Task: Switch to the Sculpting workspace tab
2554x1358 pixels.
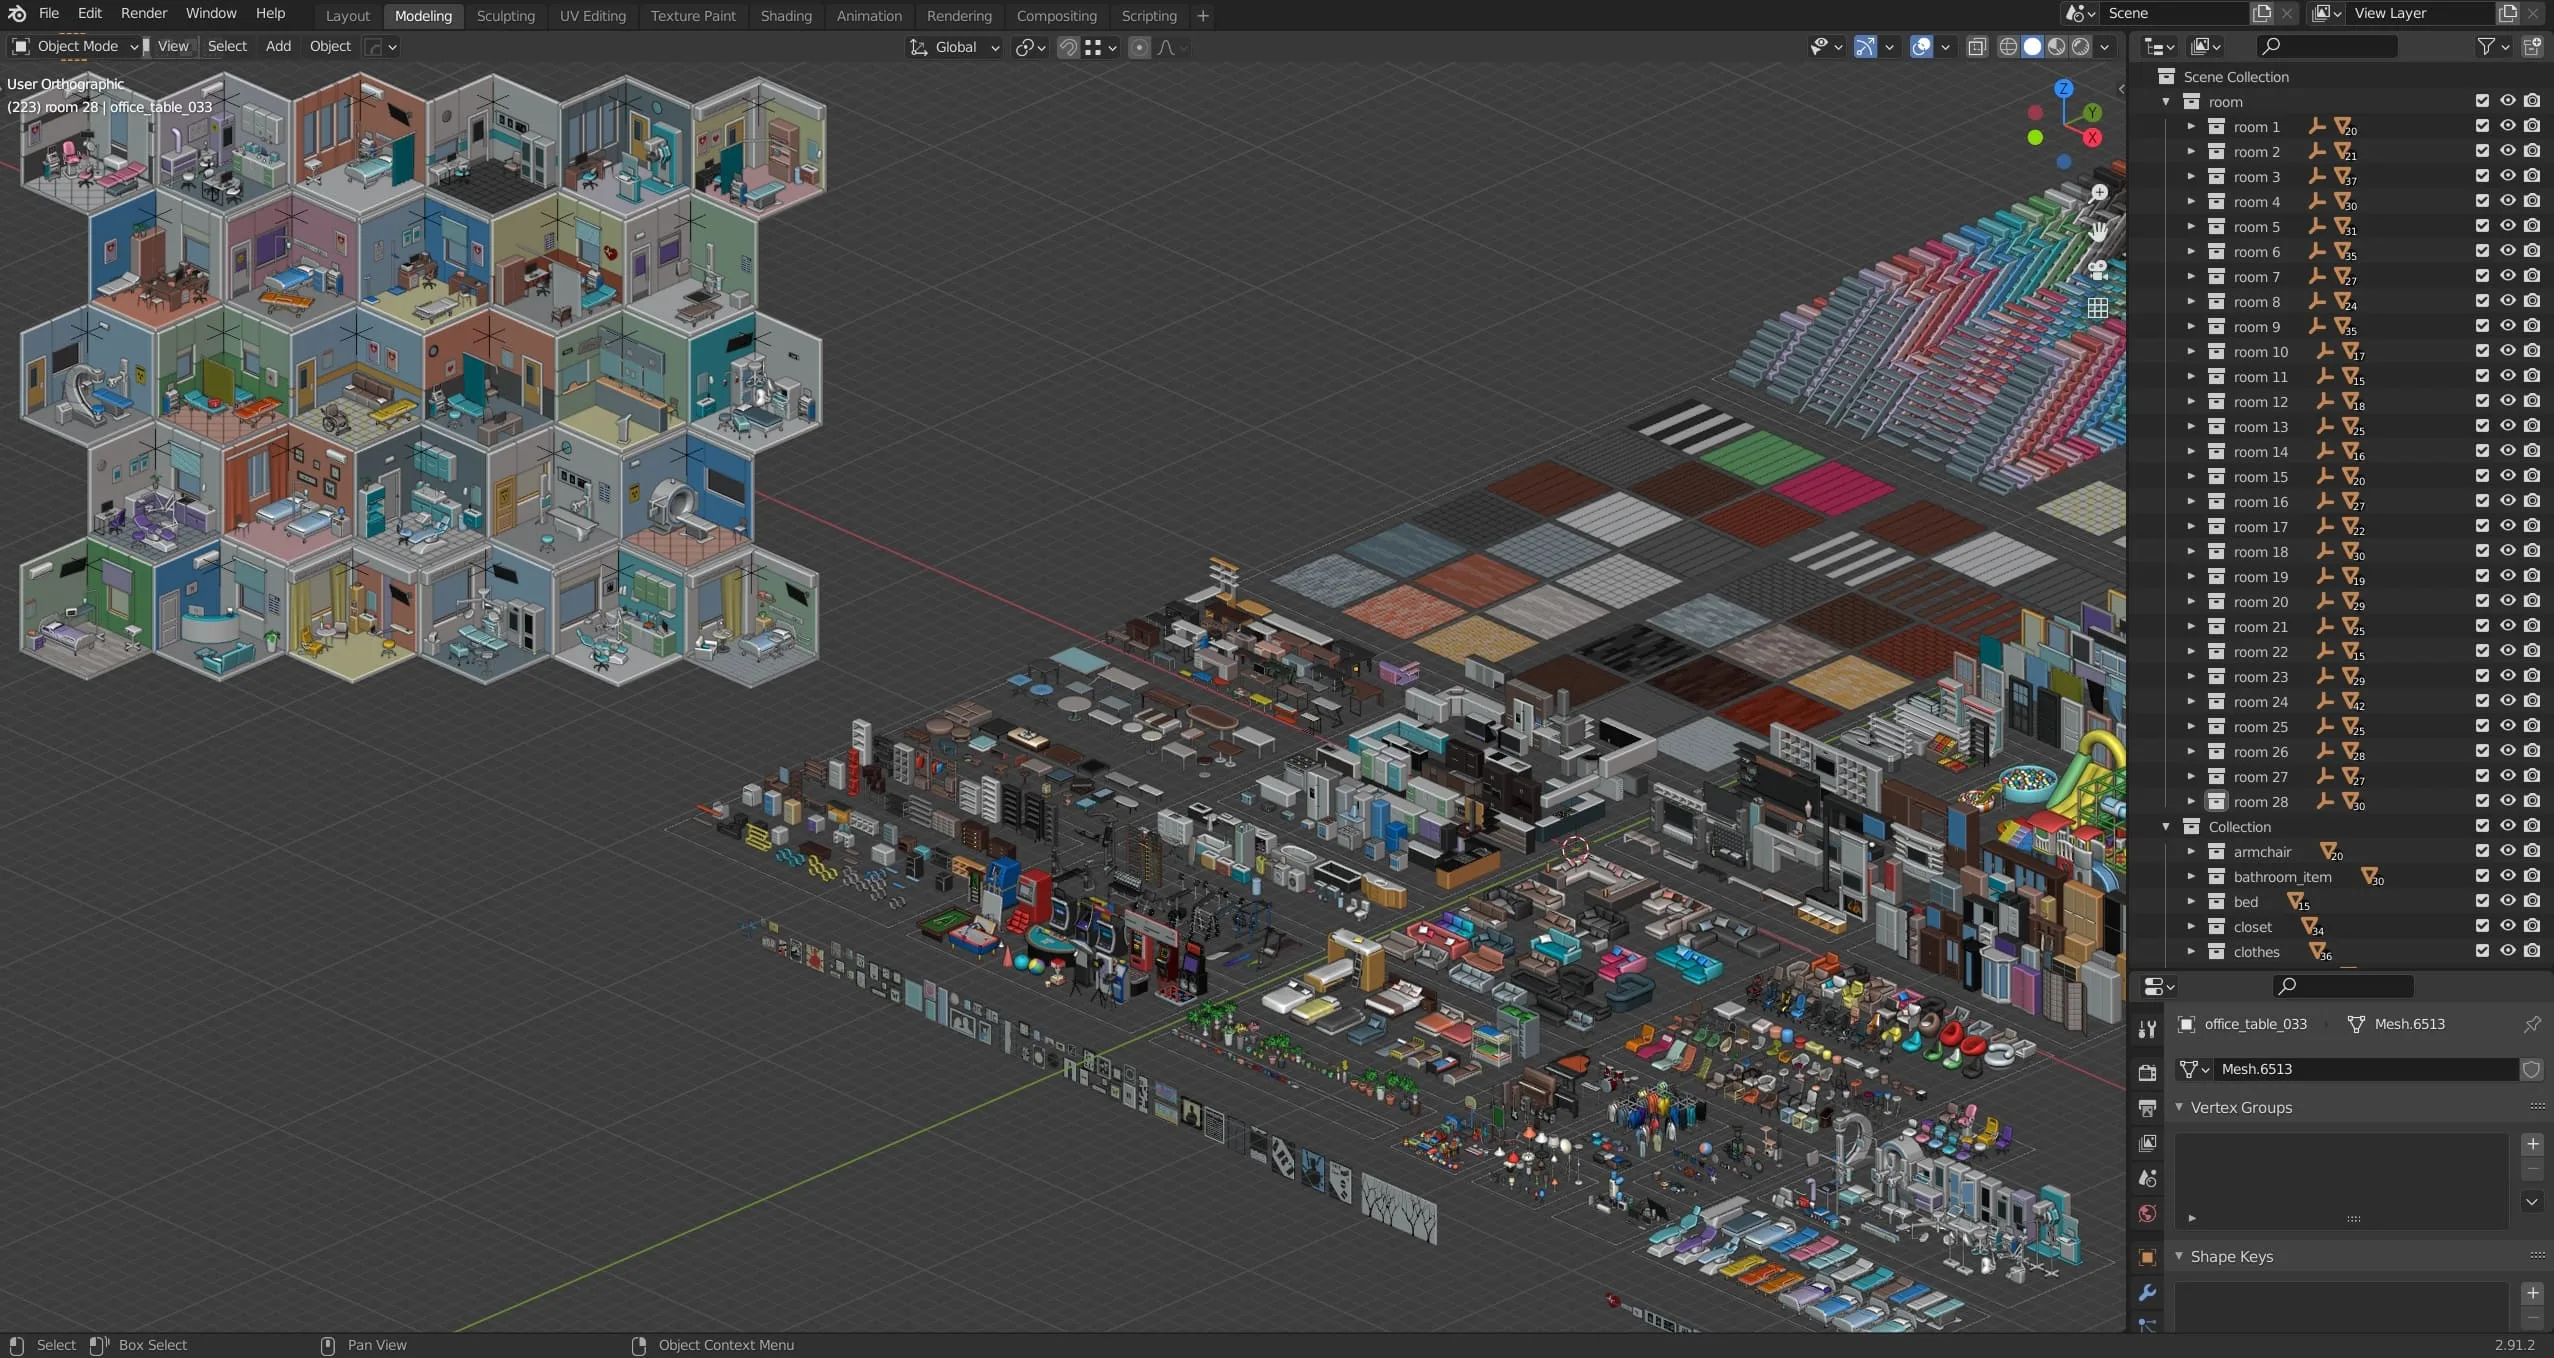Action: pos(505,15)
